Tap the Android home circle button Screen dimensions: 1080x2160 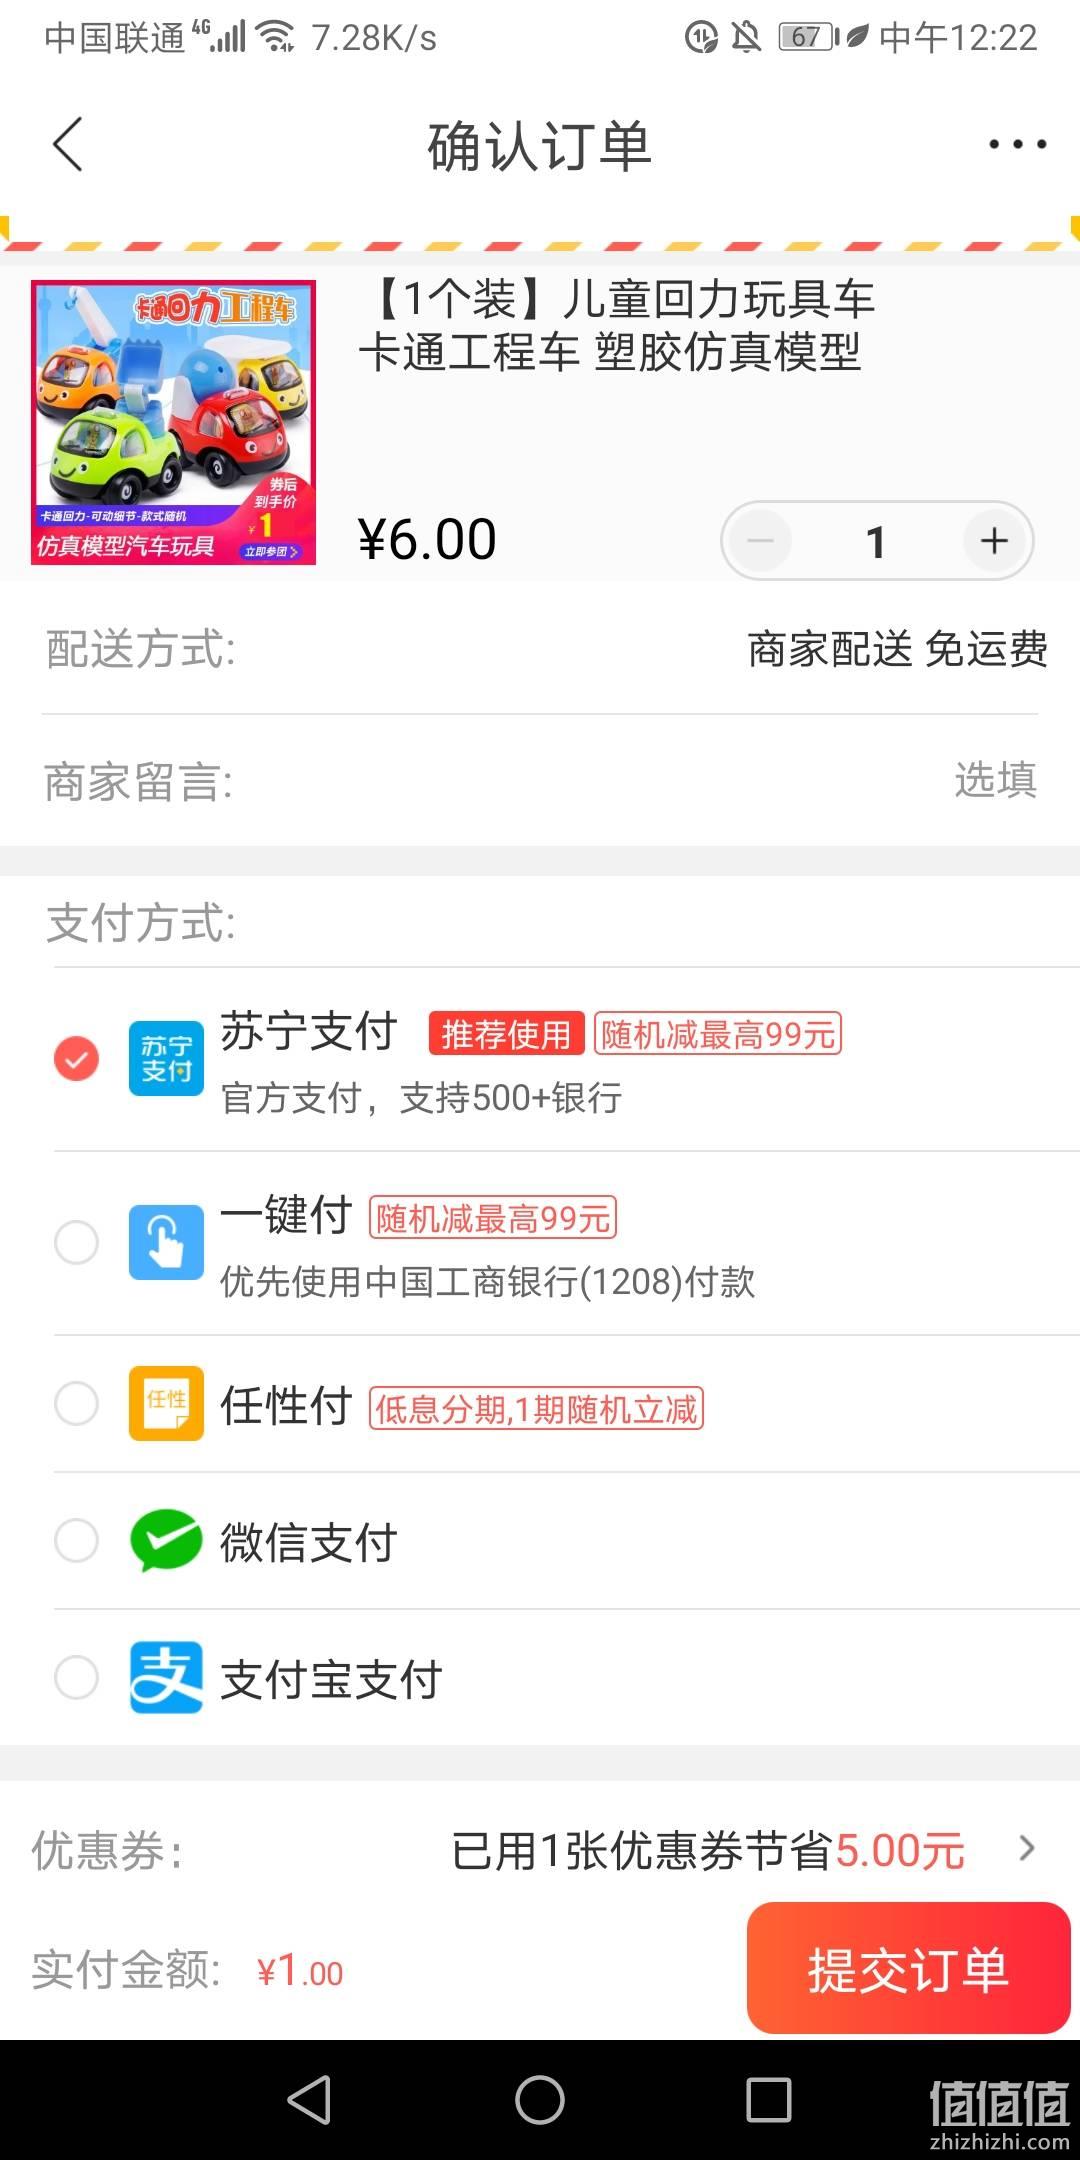(x=540, y=2099)
